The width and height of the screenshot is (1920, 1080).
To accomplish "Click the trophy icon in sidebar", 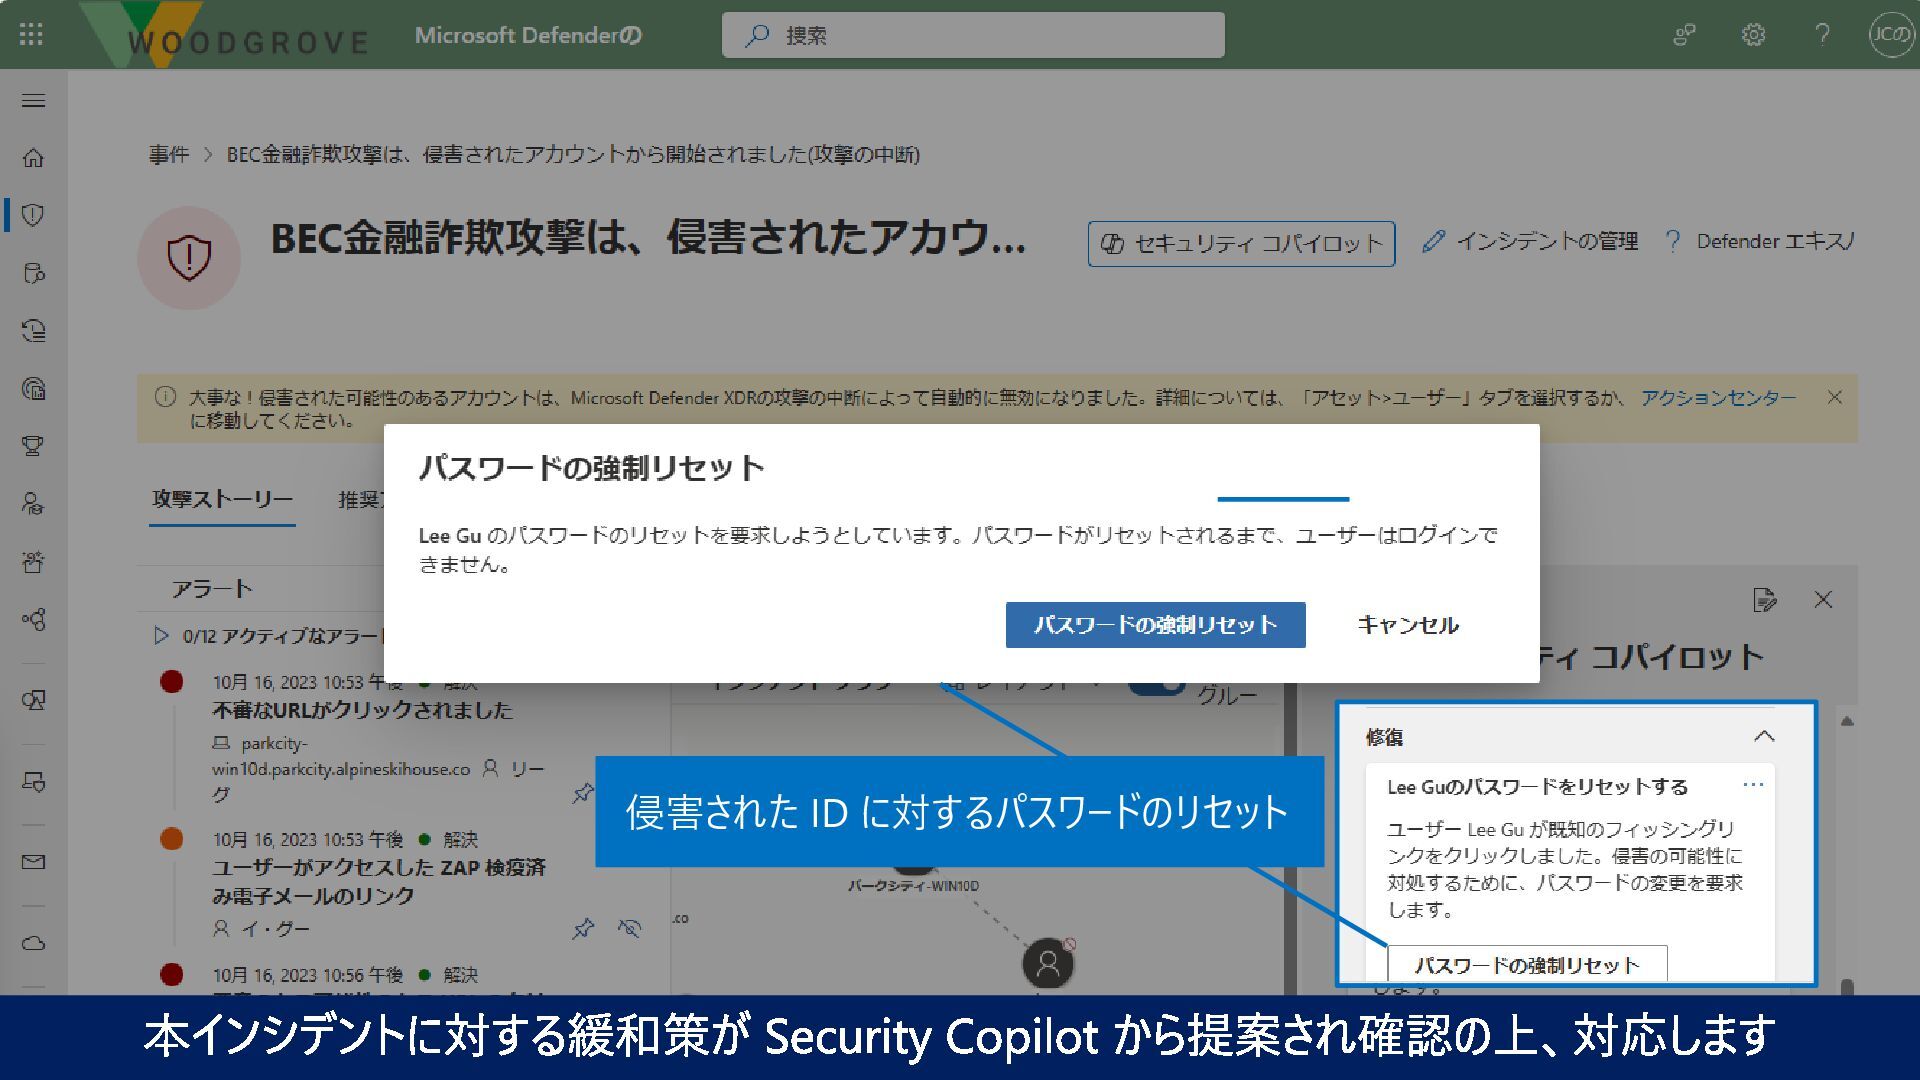I will click(33, 446).
